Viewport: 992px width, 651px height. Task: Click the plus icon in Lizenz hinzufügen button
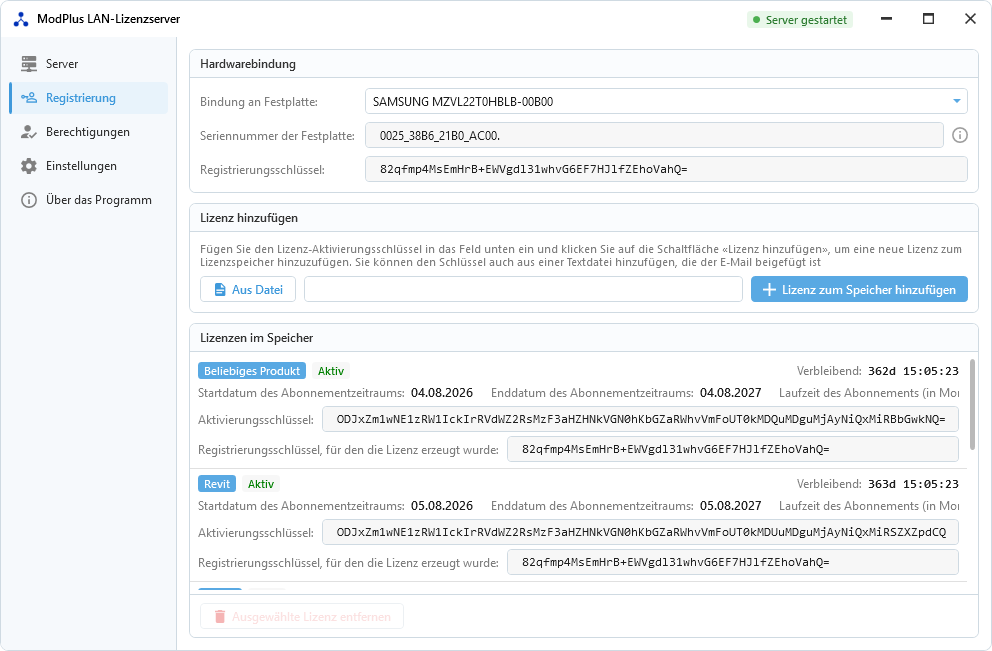[x=769, y=290]
